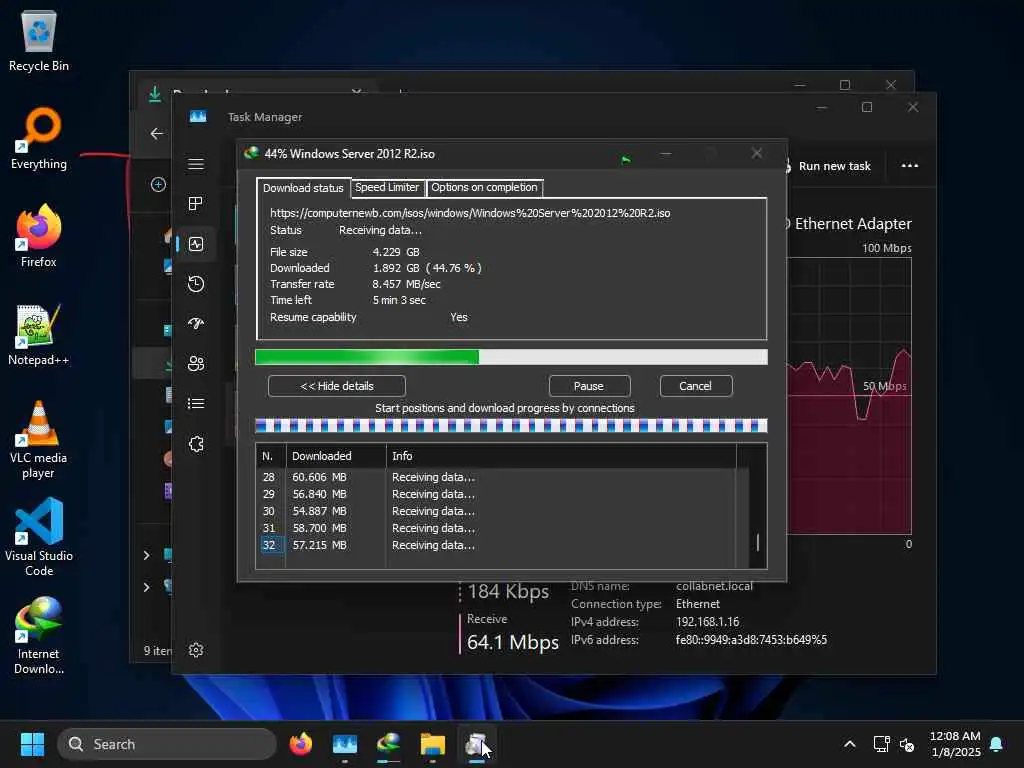Open Task Manager more options ellipsis

coord(910,166)
